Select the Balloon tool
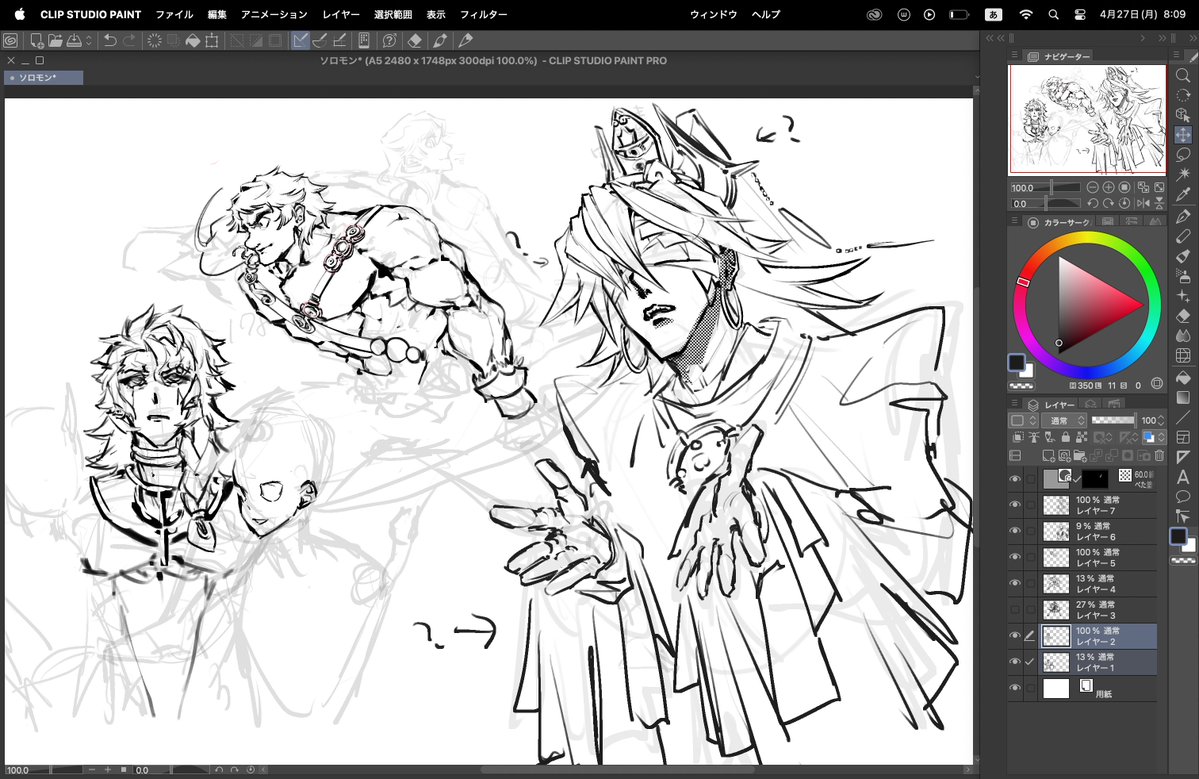This screenshot has height=779, width=1199. (1183, 497)
